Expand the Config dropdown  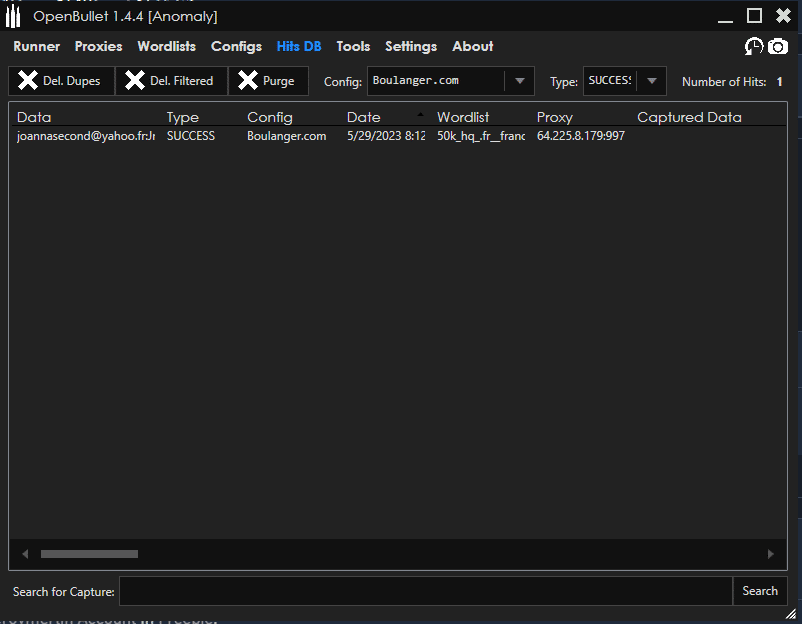(519, 81)
